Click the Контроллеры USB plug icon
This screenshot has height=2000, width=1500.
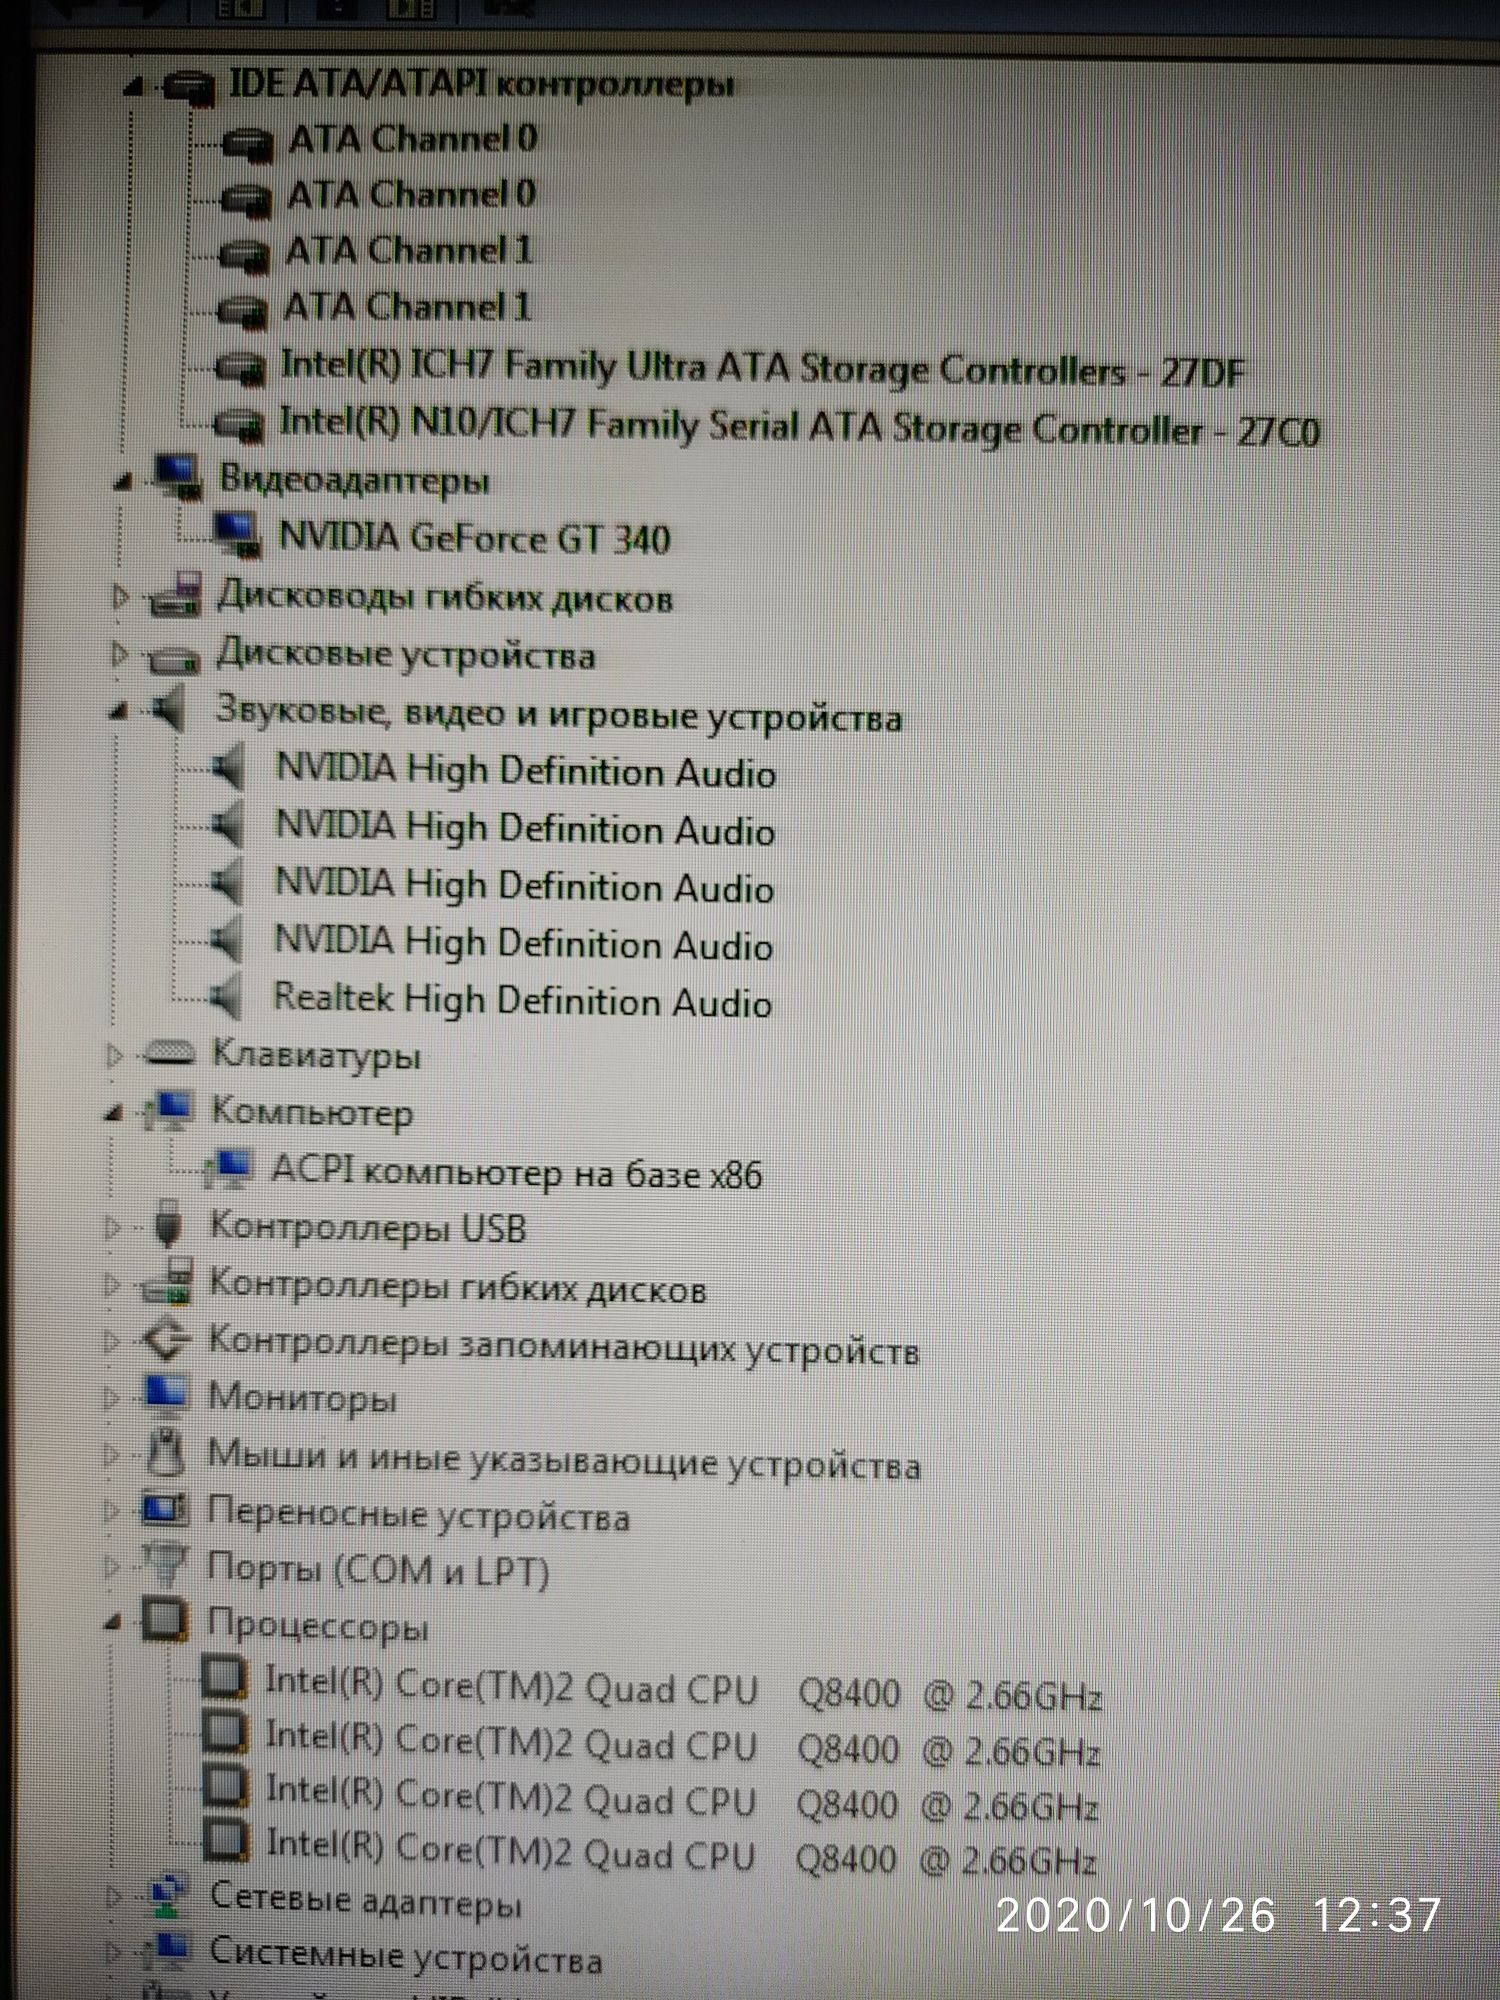[x=167, y=1224]
